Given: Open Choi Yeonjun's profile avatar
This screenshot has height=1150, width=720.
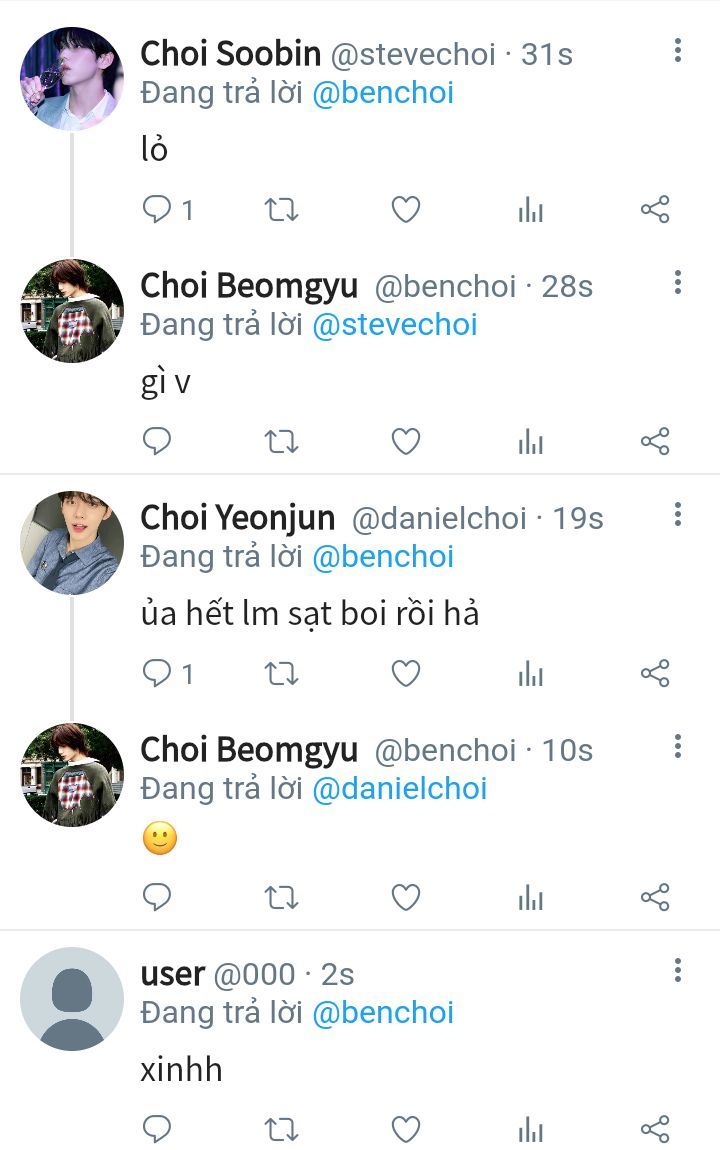Looking at the screenshot, I should coord(72,543).
